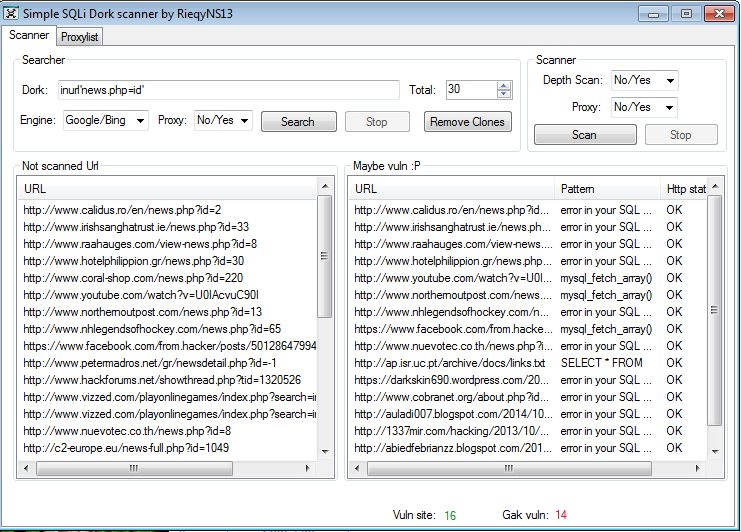Start scanning with the Scan button
This screenshot has width=741, height=532.
pyautogui.click(x=585, y=135)
